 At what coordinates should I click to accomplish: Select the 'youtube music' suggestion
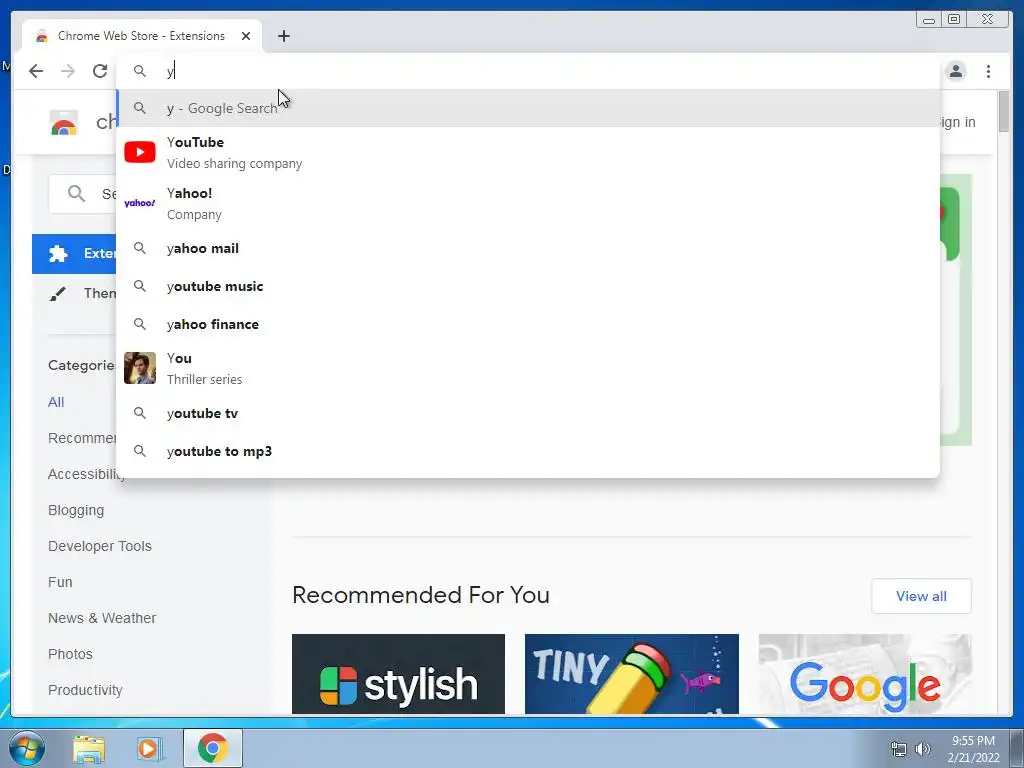[x=528, y=286]
